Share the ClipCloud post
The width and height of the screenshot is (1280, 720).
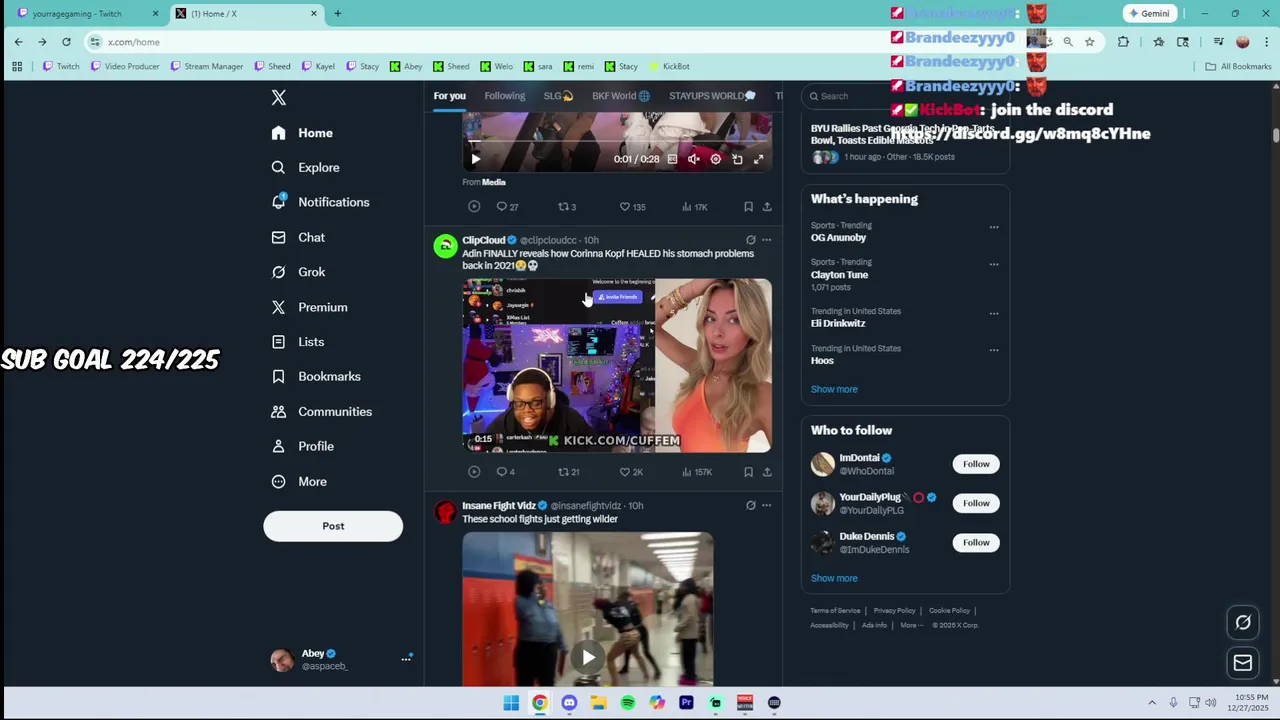[767, 472]
